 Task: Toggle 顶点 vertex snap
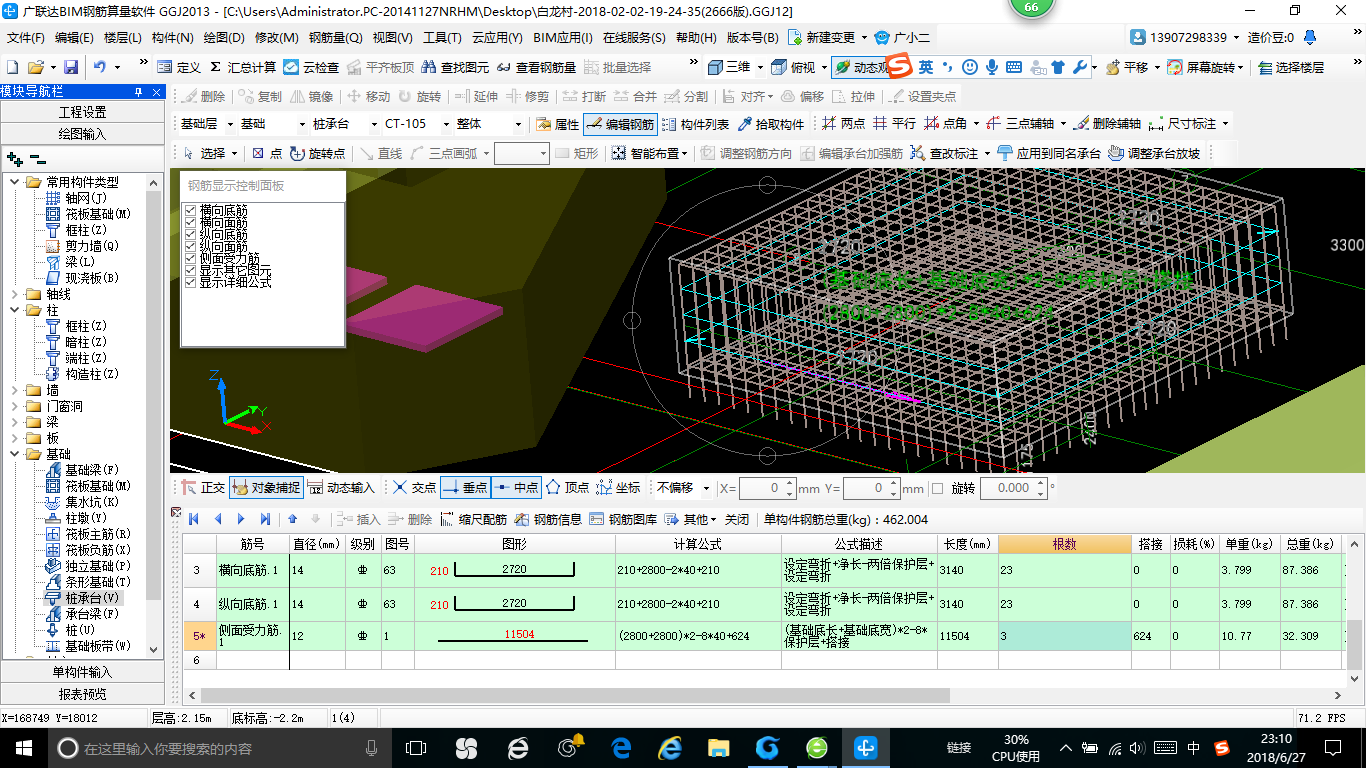click(567, 488)
